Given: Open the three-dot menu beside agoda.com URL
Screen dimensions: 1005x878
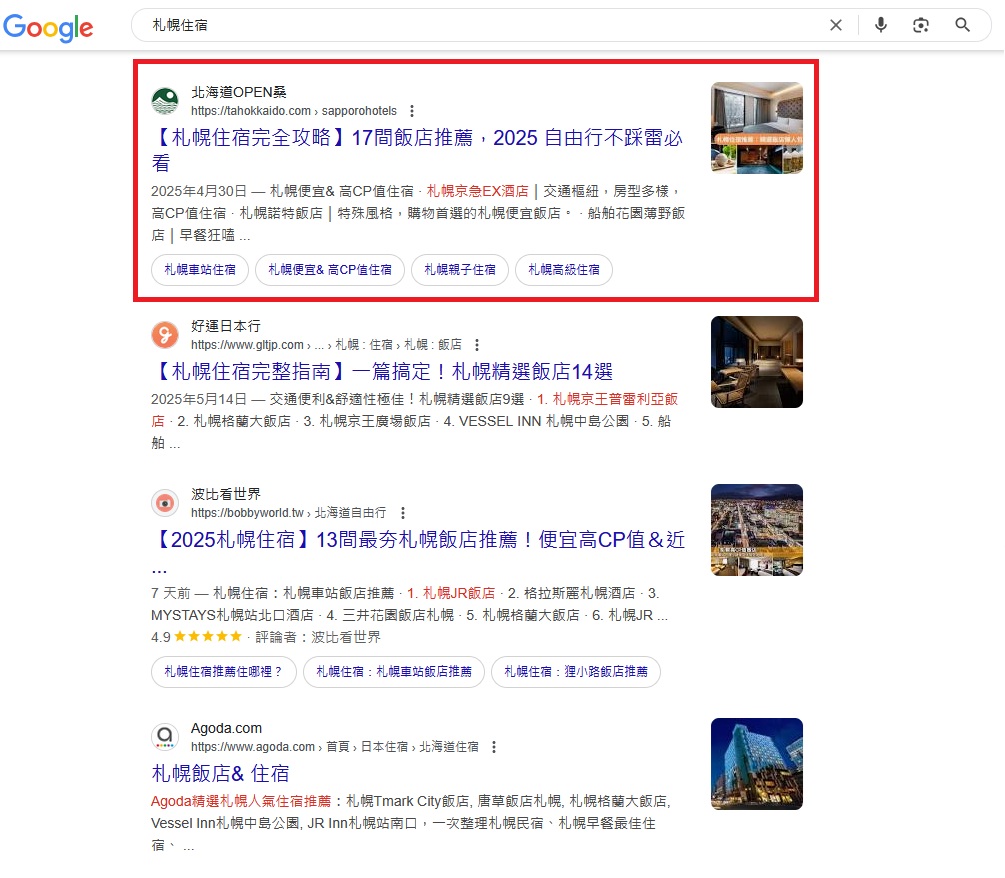Looking at the screenshot, I should [x=494, y=747].
